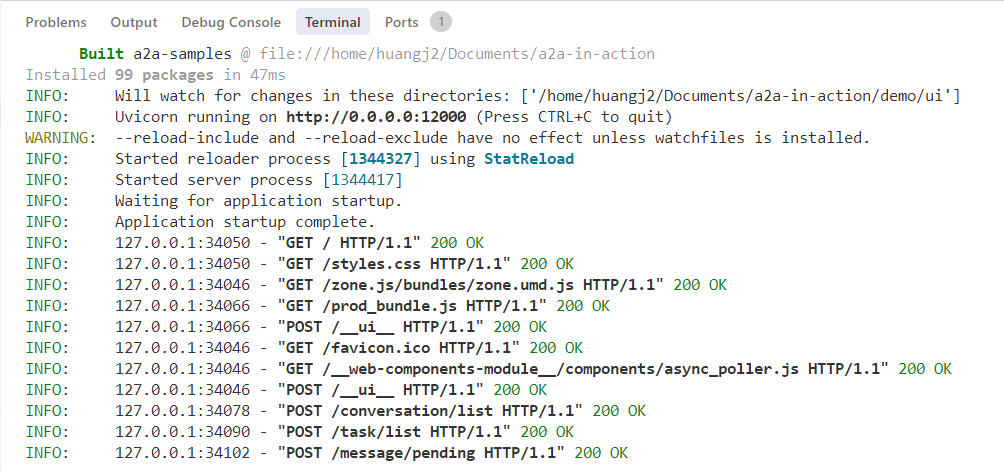Show the Ports tab

[x=401, y=22]
